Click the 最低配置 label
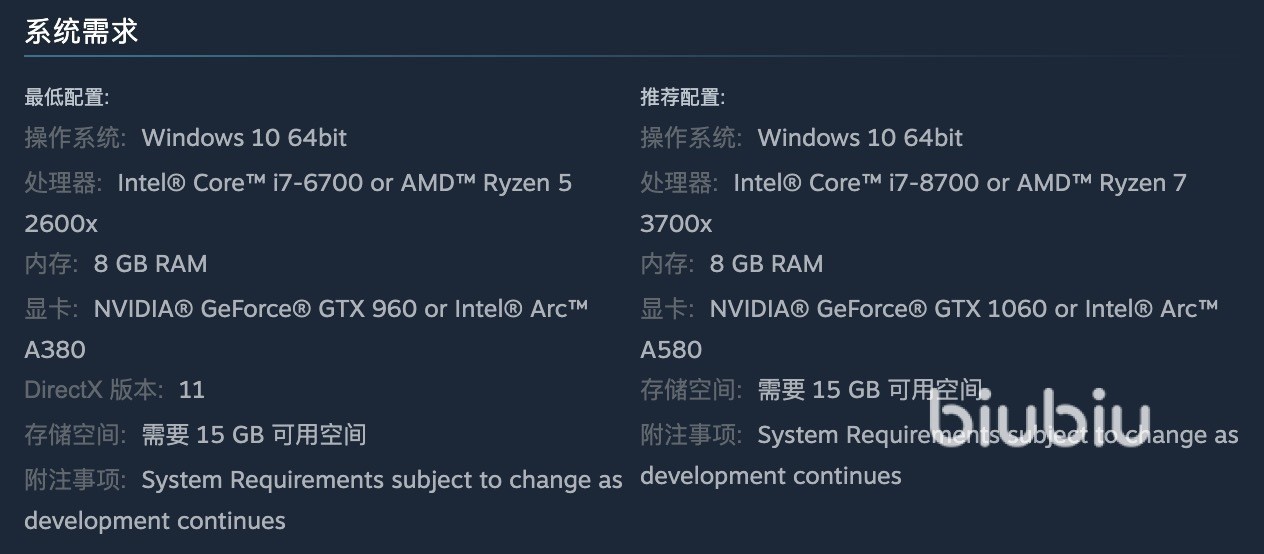1264x554 pixels. coord(66,97)
